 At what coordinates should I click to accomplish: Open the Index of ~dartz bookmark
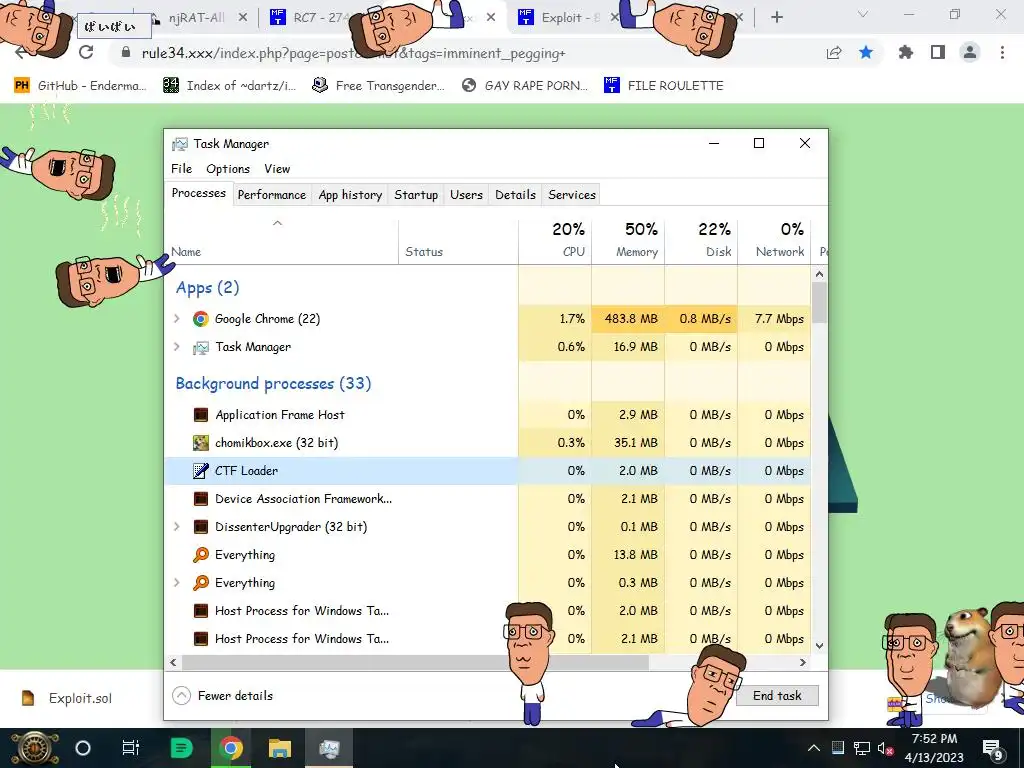click(229, 86)
